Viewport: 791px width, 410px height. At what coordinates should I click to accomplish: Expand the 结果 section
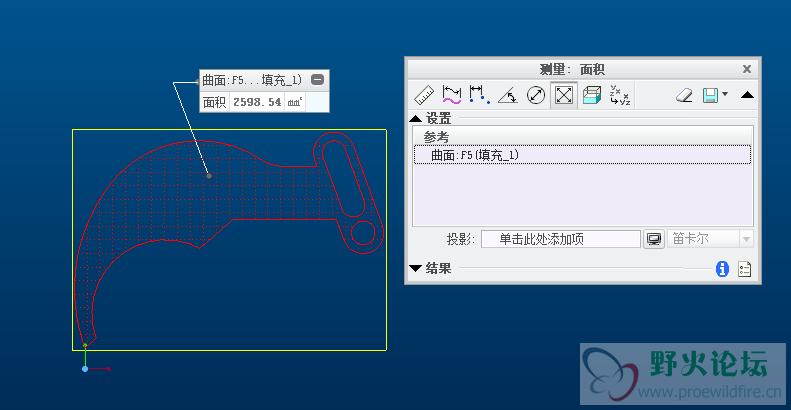point(416,268)
